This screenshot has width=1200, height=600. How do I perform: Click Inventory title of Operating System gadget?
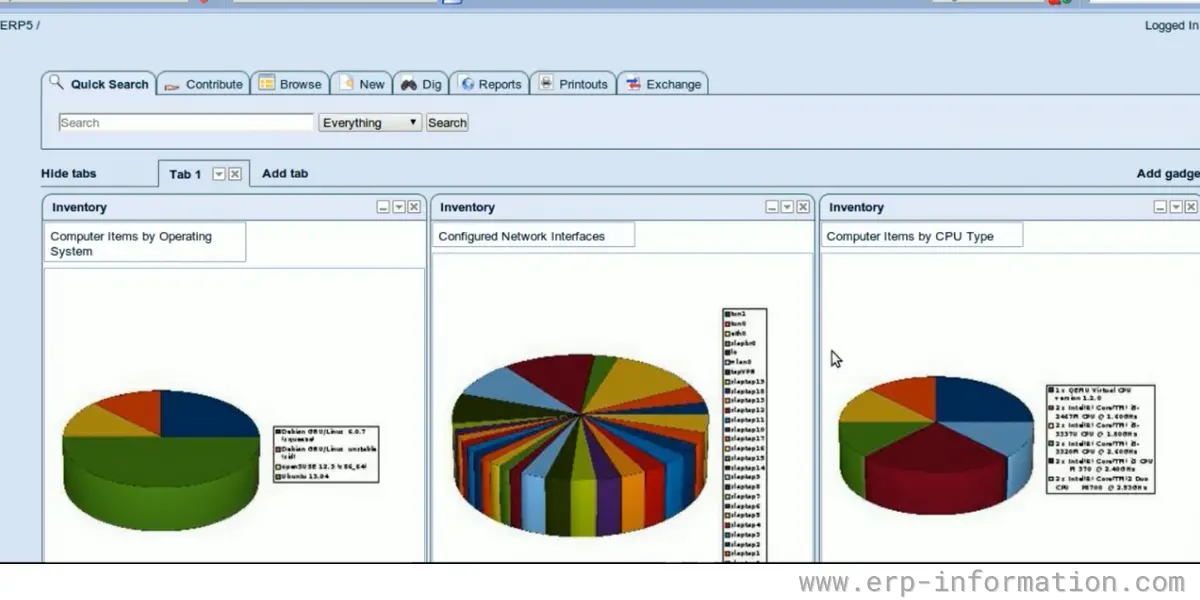point(79,207)
